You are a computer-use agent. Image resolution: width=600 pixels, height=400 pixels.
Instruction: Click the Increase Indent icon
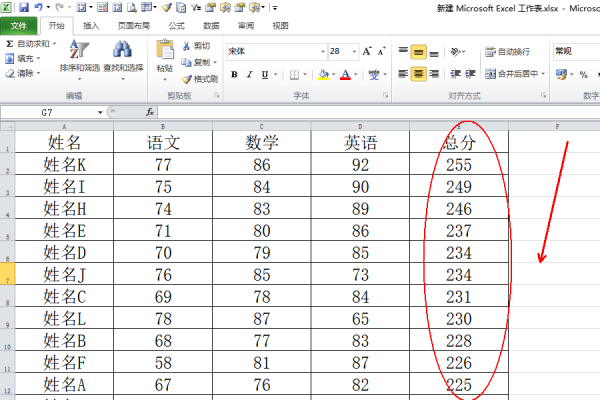click(470, 73)
